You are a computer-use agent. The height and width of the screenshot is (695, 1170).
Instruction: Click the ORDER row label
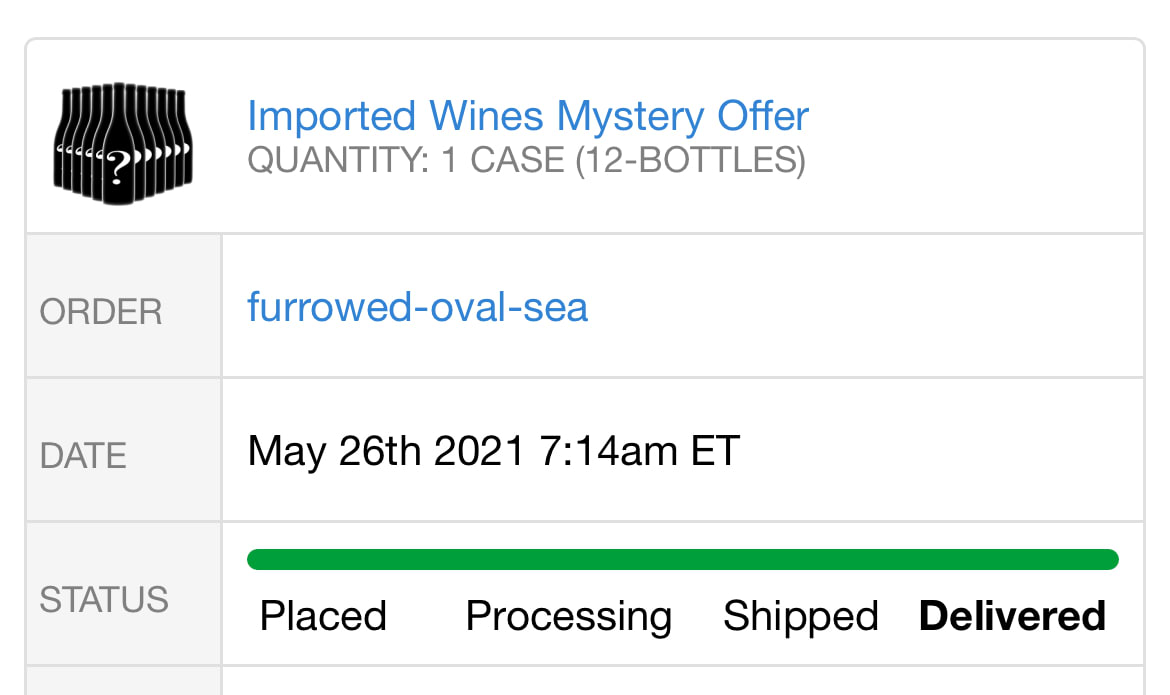(x=100, y=312)
